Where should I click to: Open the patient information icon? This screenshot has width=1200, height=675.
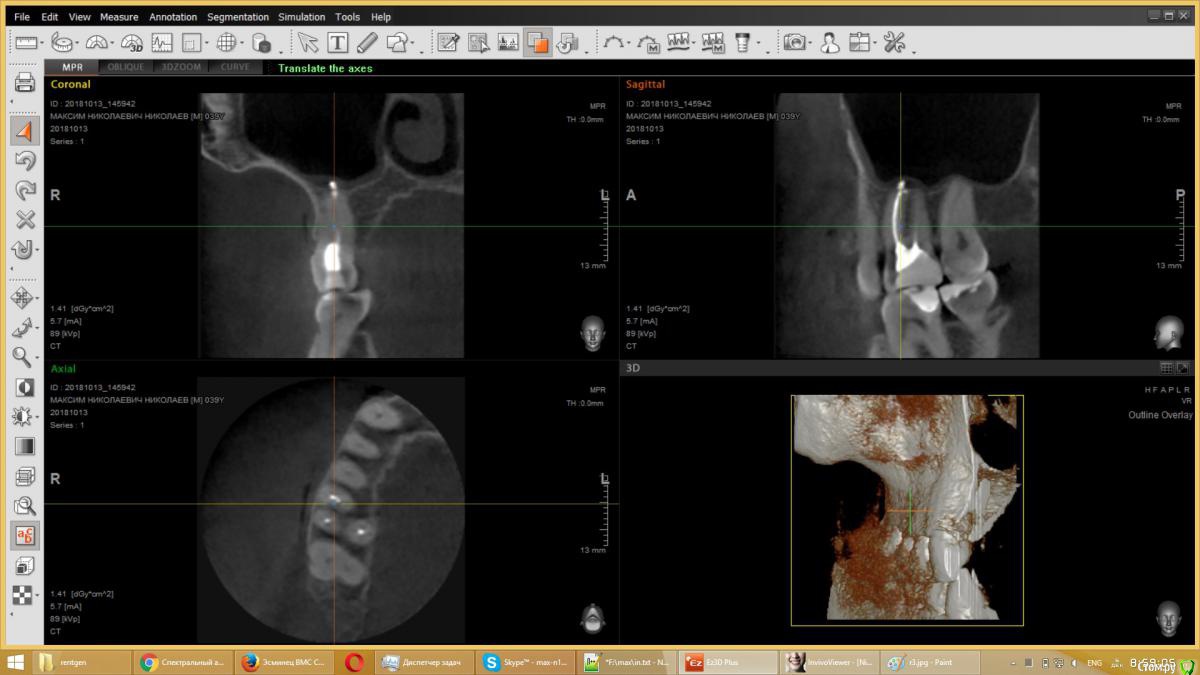tap(829, 43)
